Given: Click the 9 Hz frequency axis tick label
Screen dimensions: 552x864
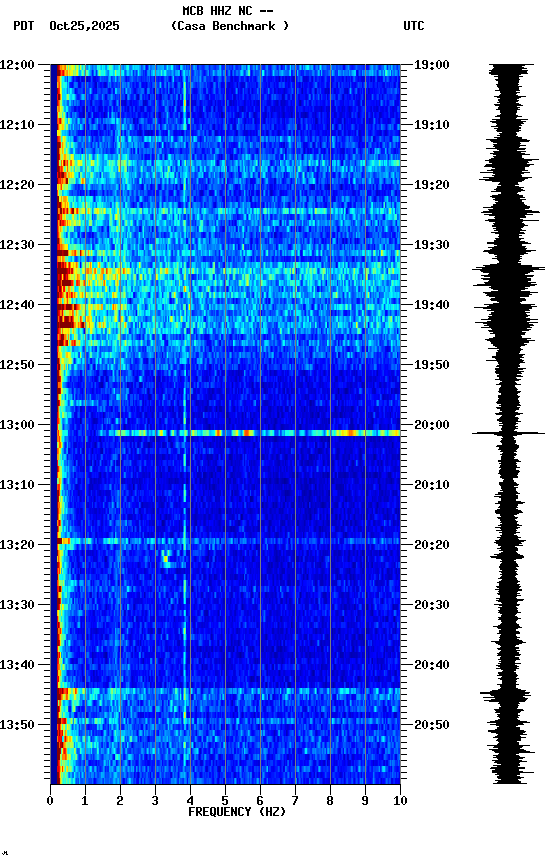Looking at the screenshot, I should pos(365,801).
